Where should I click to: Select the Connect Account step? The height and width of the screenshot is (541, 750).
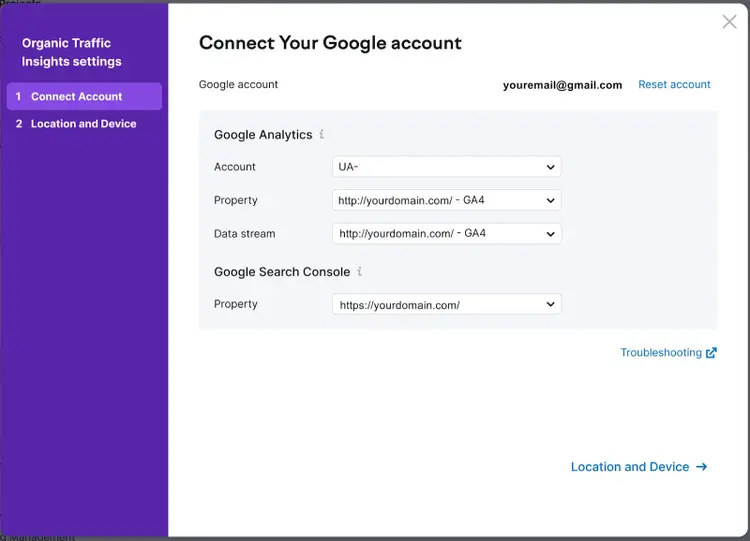tap(84, 97)
